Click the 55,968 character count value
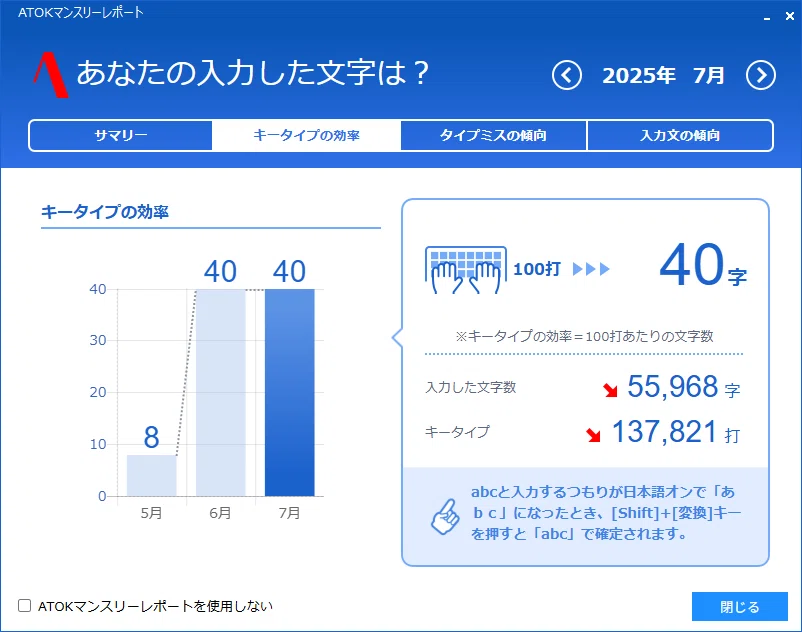This screenshot has height=632, width=802. pos(673,387)
